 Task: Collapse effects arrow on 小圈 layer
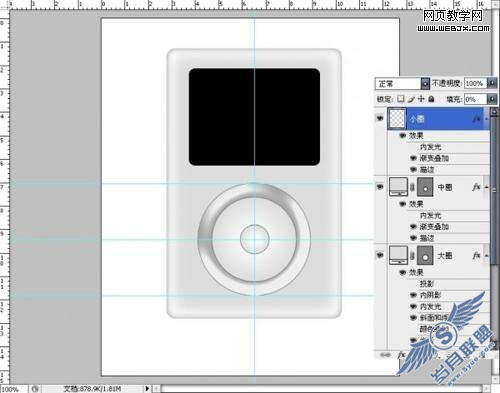click(486, 119)
